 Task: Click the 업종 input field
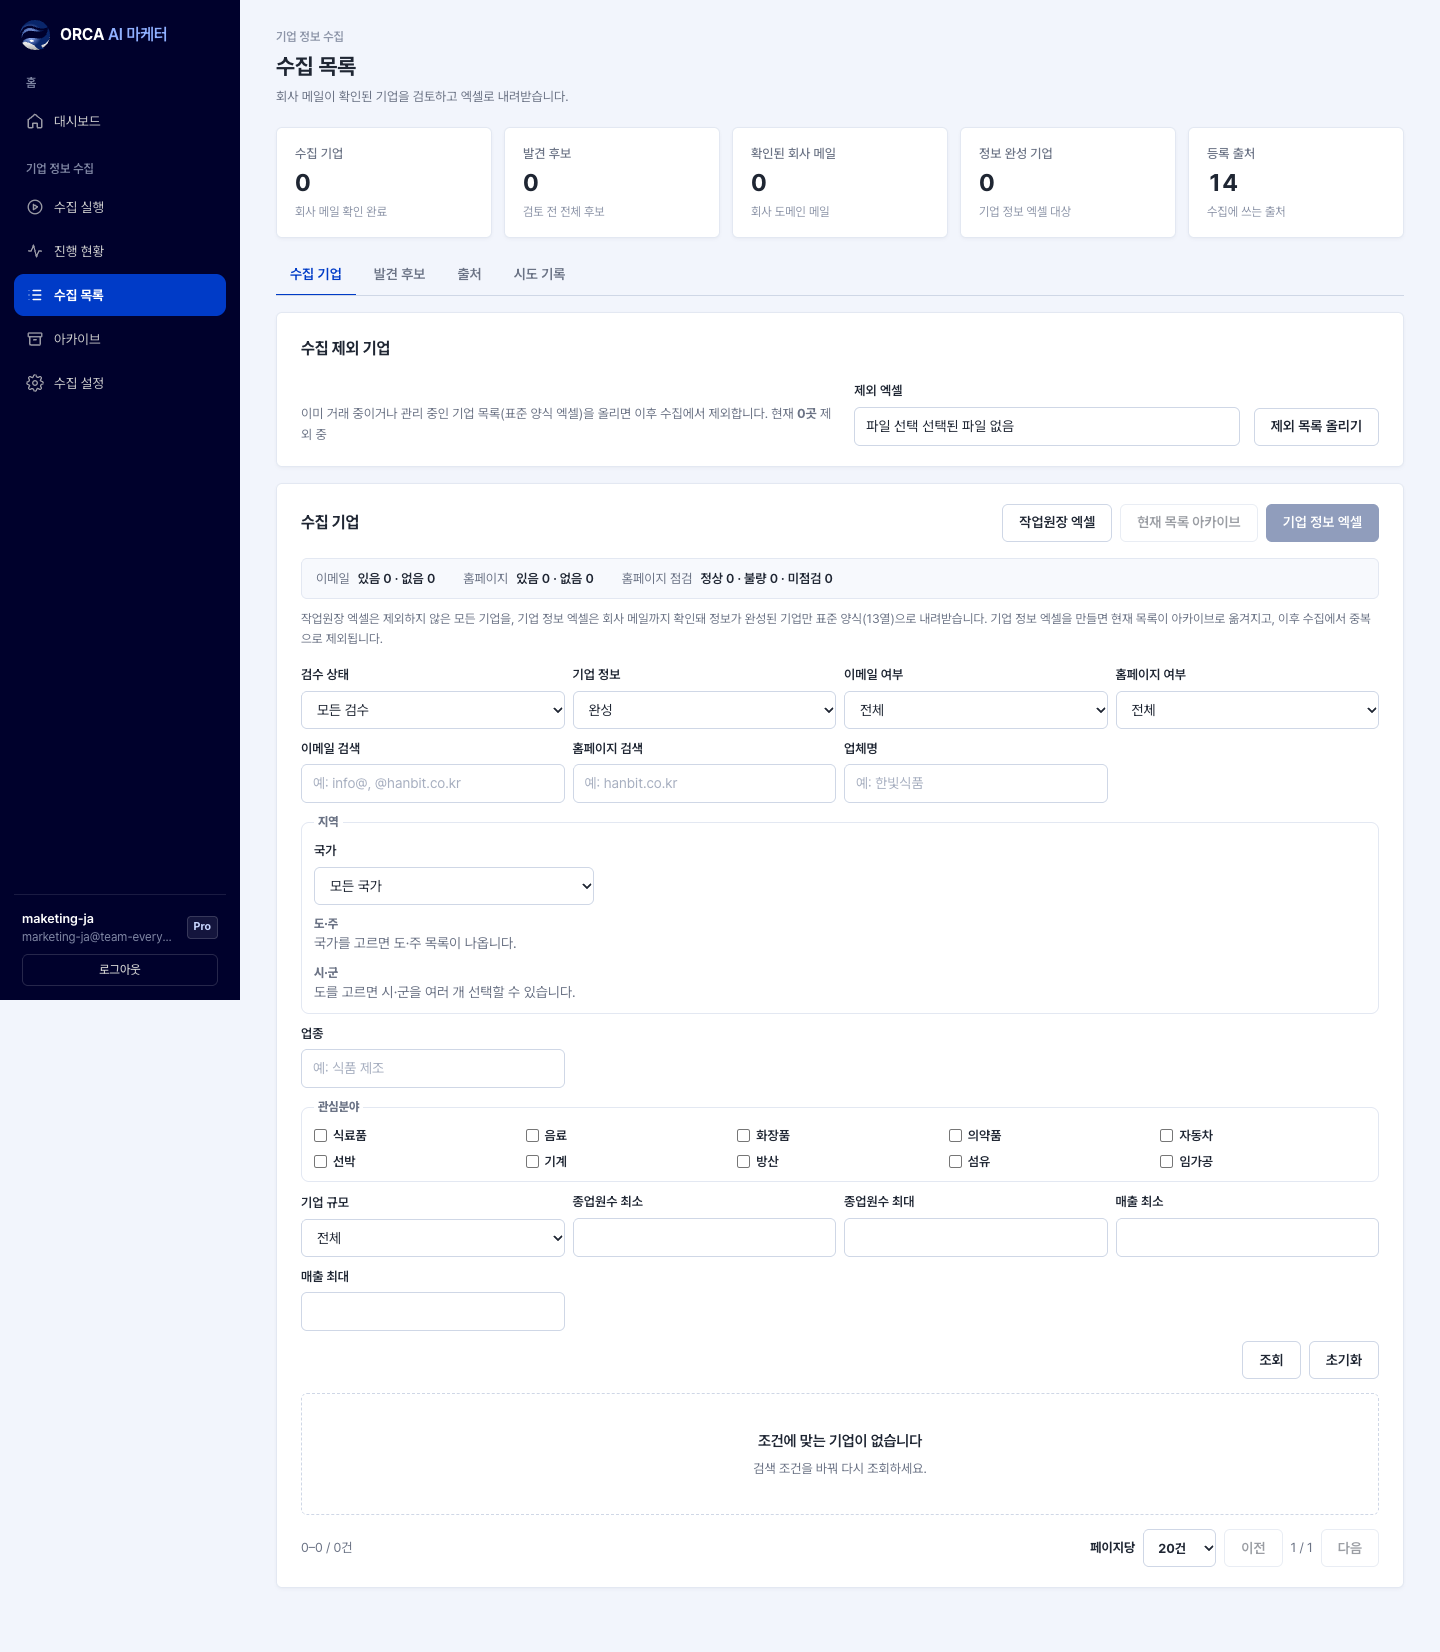[433, 1068]
